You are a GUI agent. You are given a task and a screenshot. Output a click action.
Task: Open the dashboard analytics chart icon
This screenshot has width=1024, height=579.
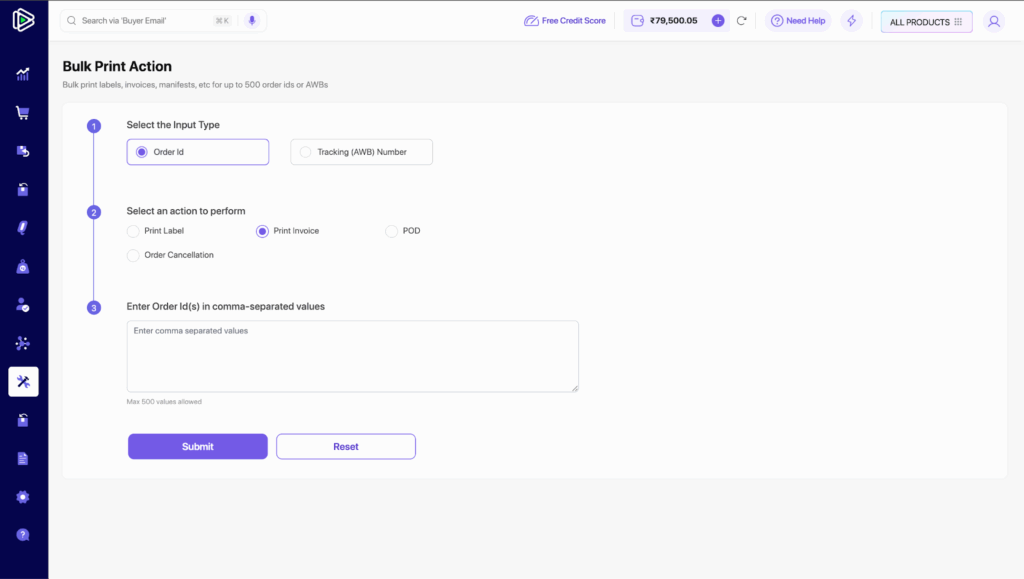23,74
